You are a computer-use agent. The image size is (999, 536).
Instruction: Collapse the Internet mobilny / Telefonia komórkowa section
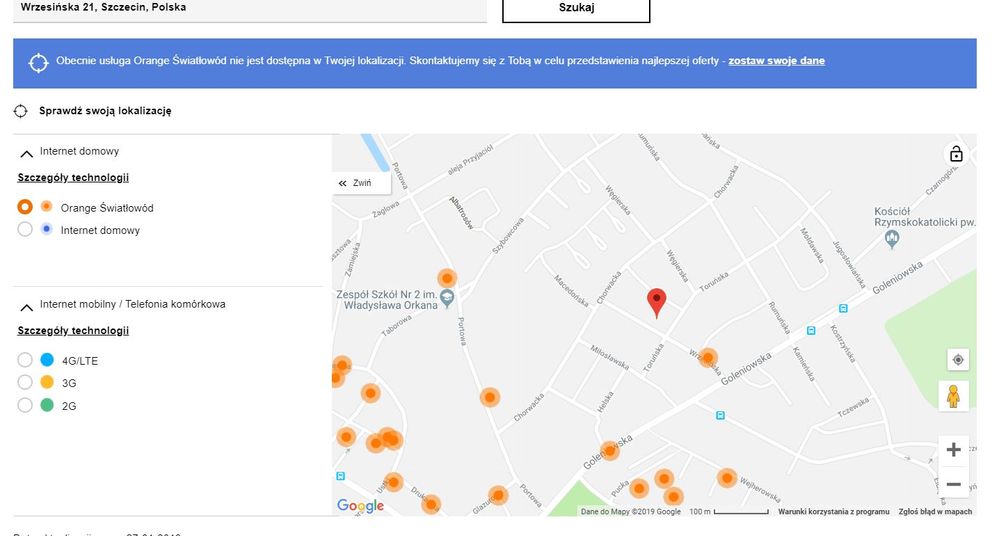tap(26, 306)
